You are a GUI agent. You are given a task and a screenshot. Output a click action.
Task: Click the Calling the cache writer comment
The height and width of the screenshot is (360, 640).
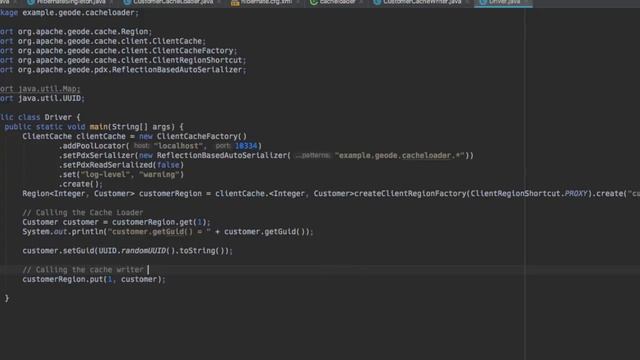(83, 270)
